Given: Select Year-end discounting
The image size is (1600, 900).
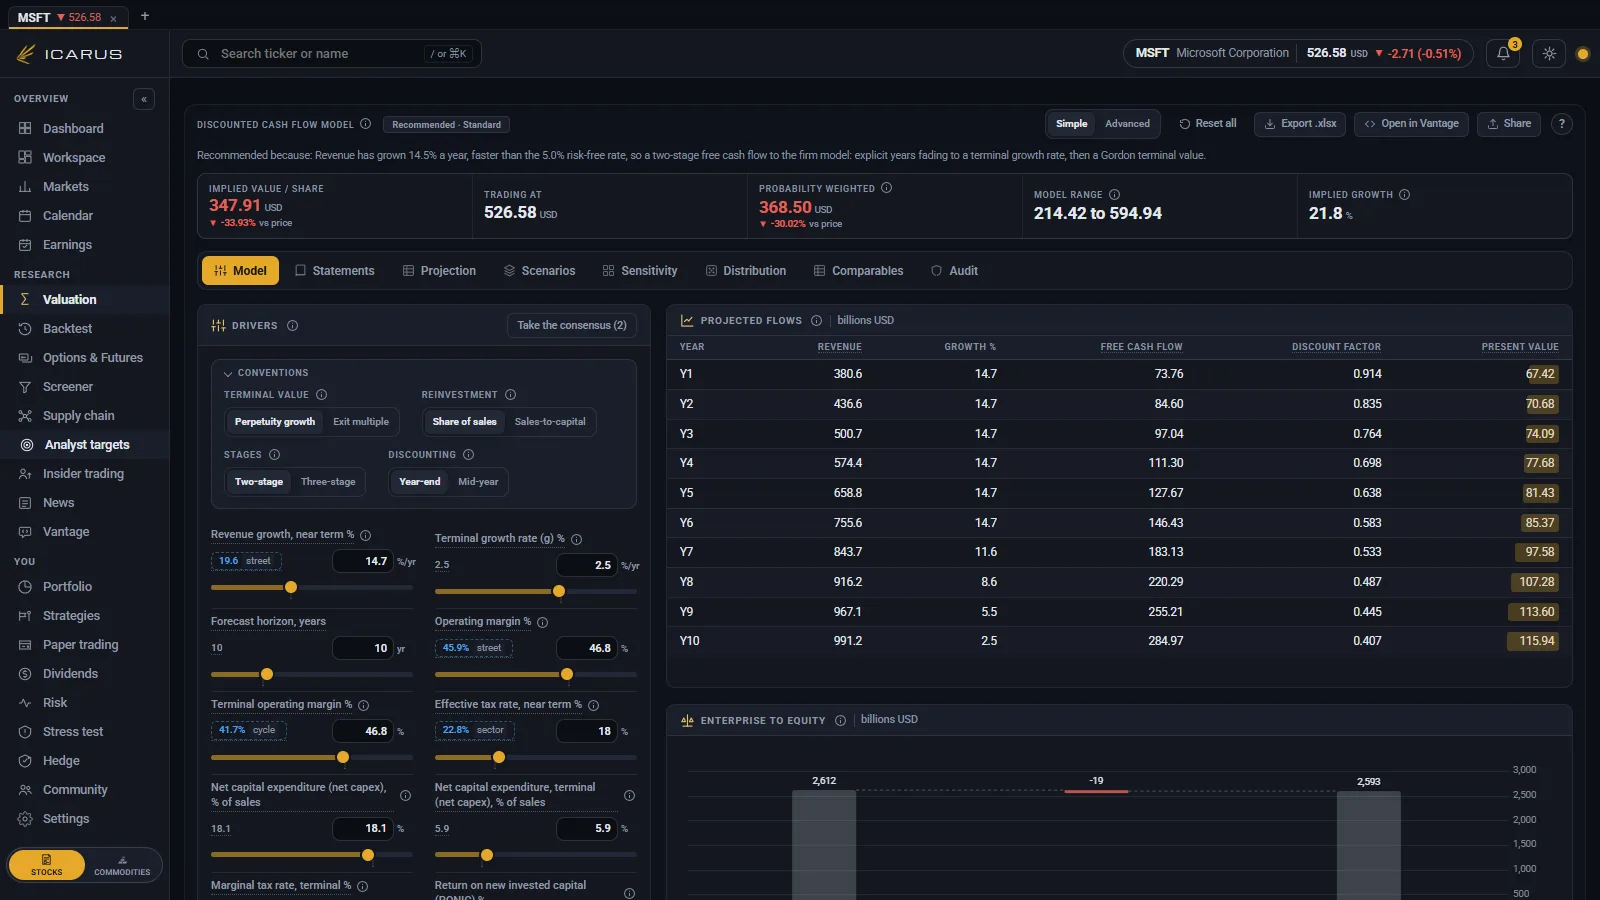Looking at the screenshot, I should point(420,482).
